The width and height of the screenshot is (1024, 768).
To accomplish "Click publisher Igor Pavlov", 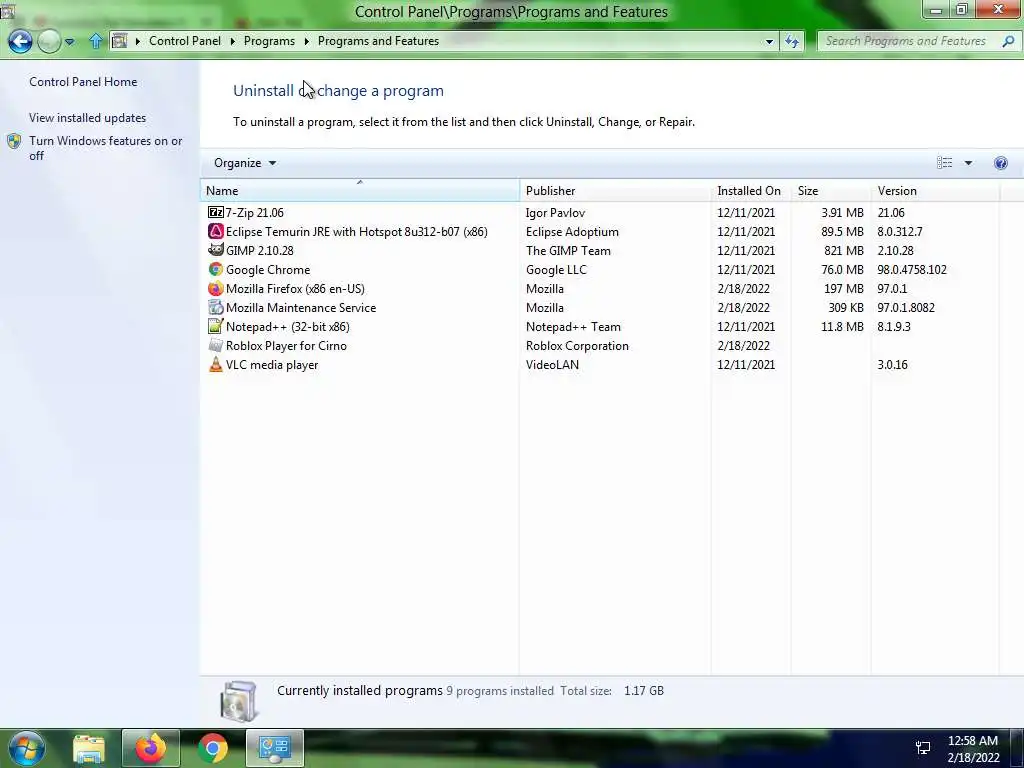I will tap(555, 213).
